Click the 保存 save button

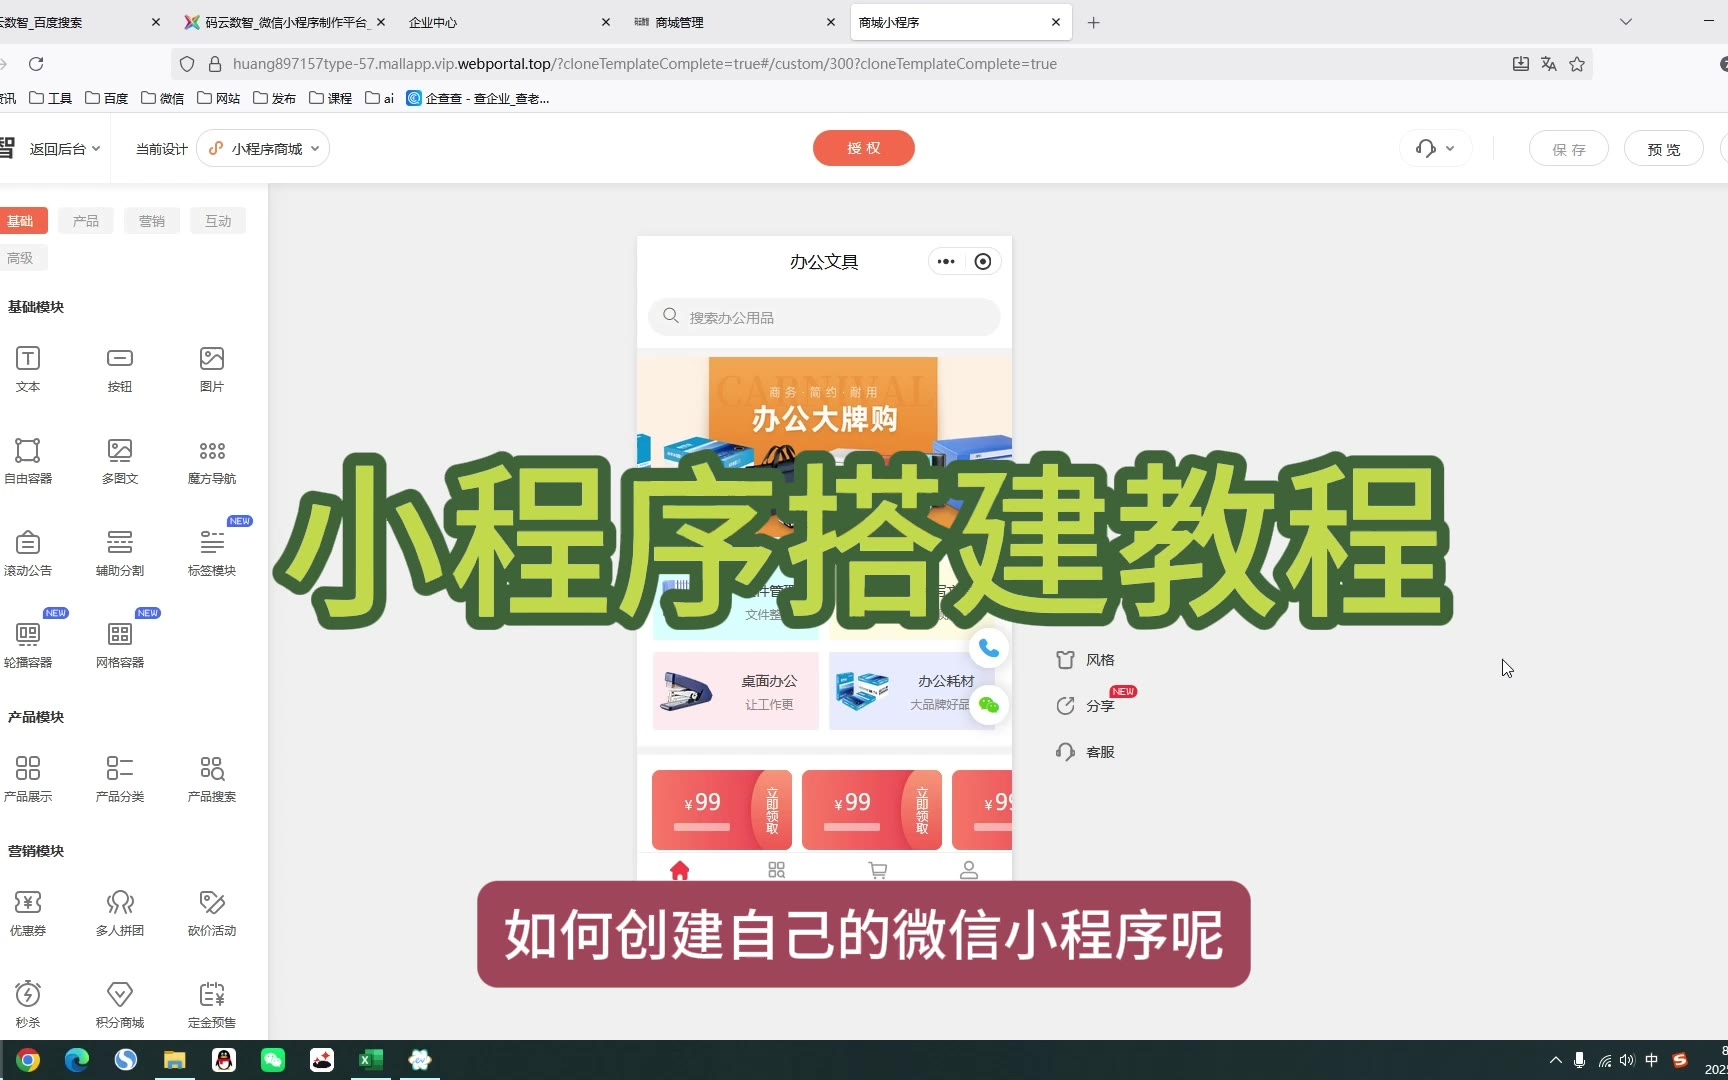click(x=1569, y=149)
